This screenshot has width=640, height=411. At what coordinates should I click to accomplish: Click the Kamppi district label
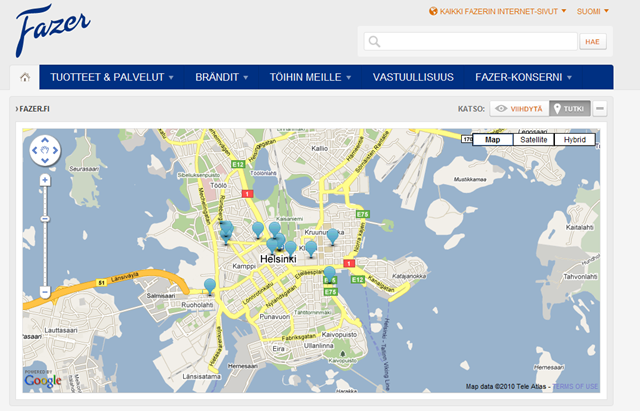click(x=244, y=266)
